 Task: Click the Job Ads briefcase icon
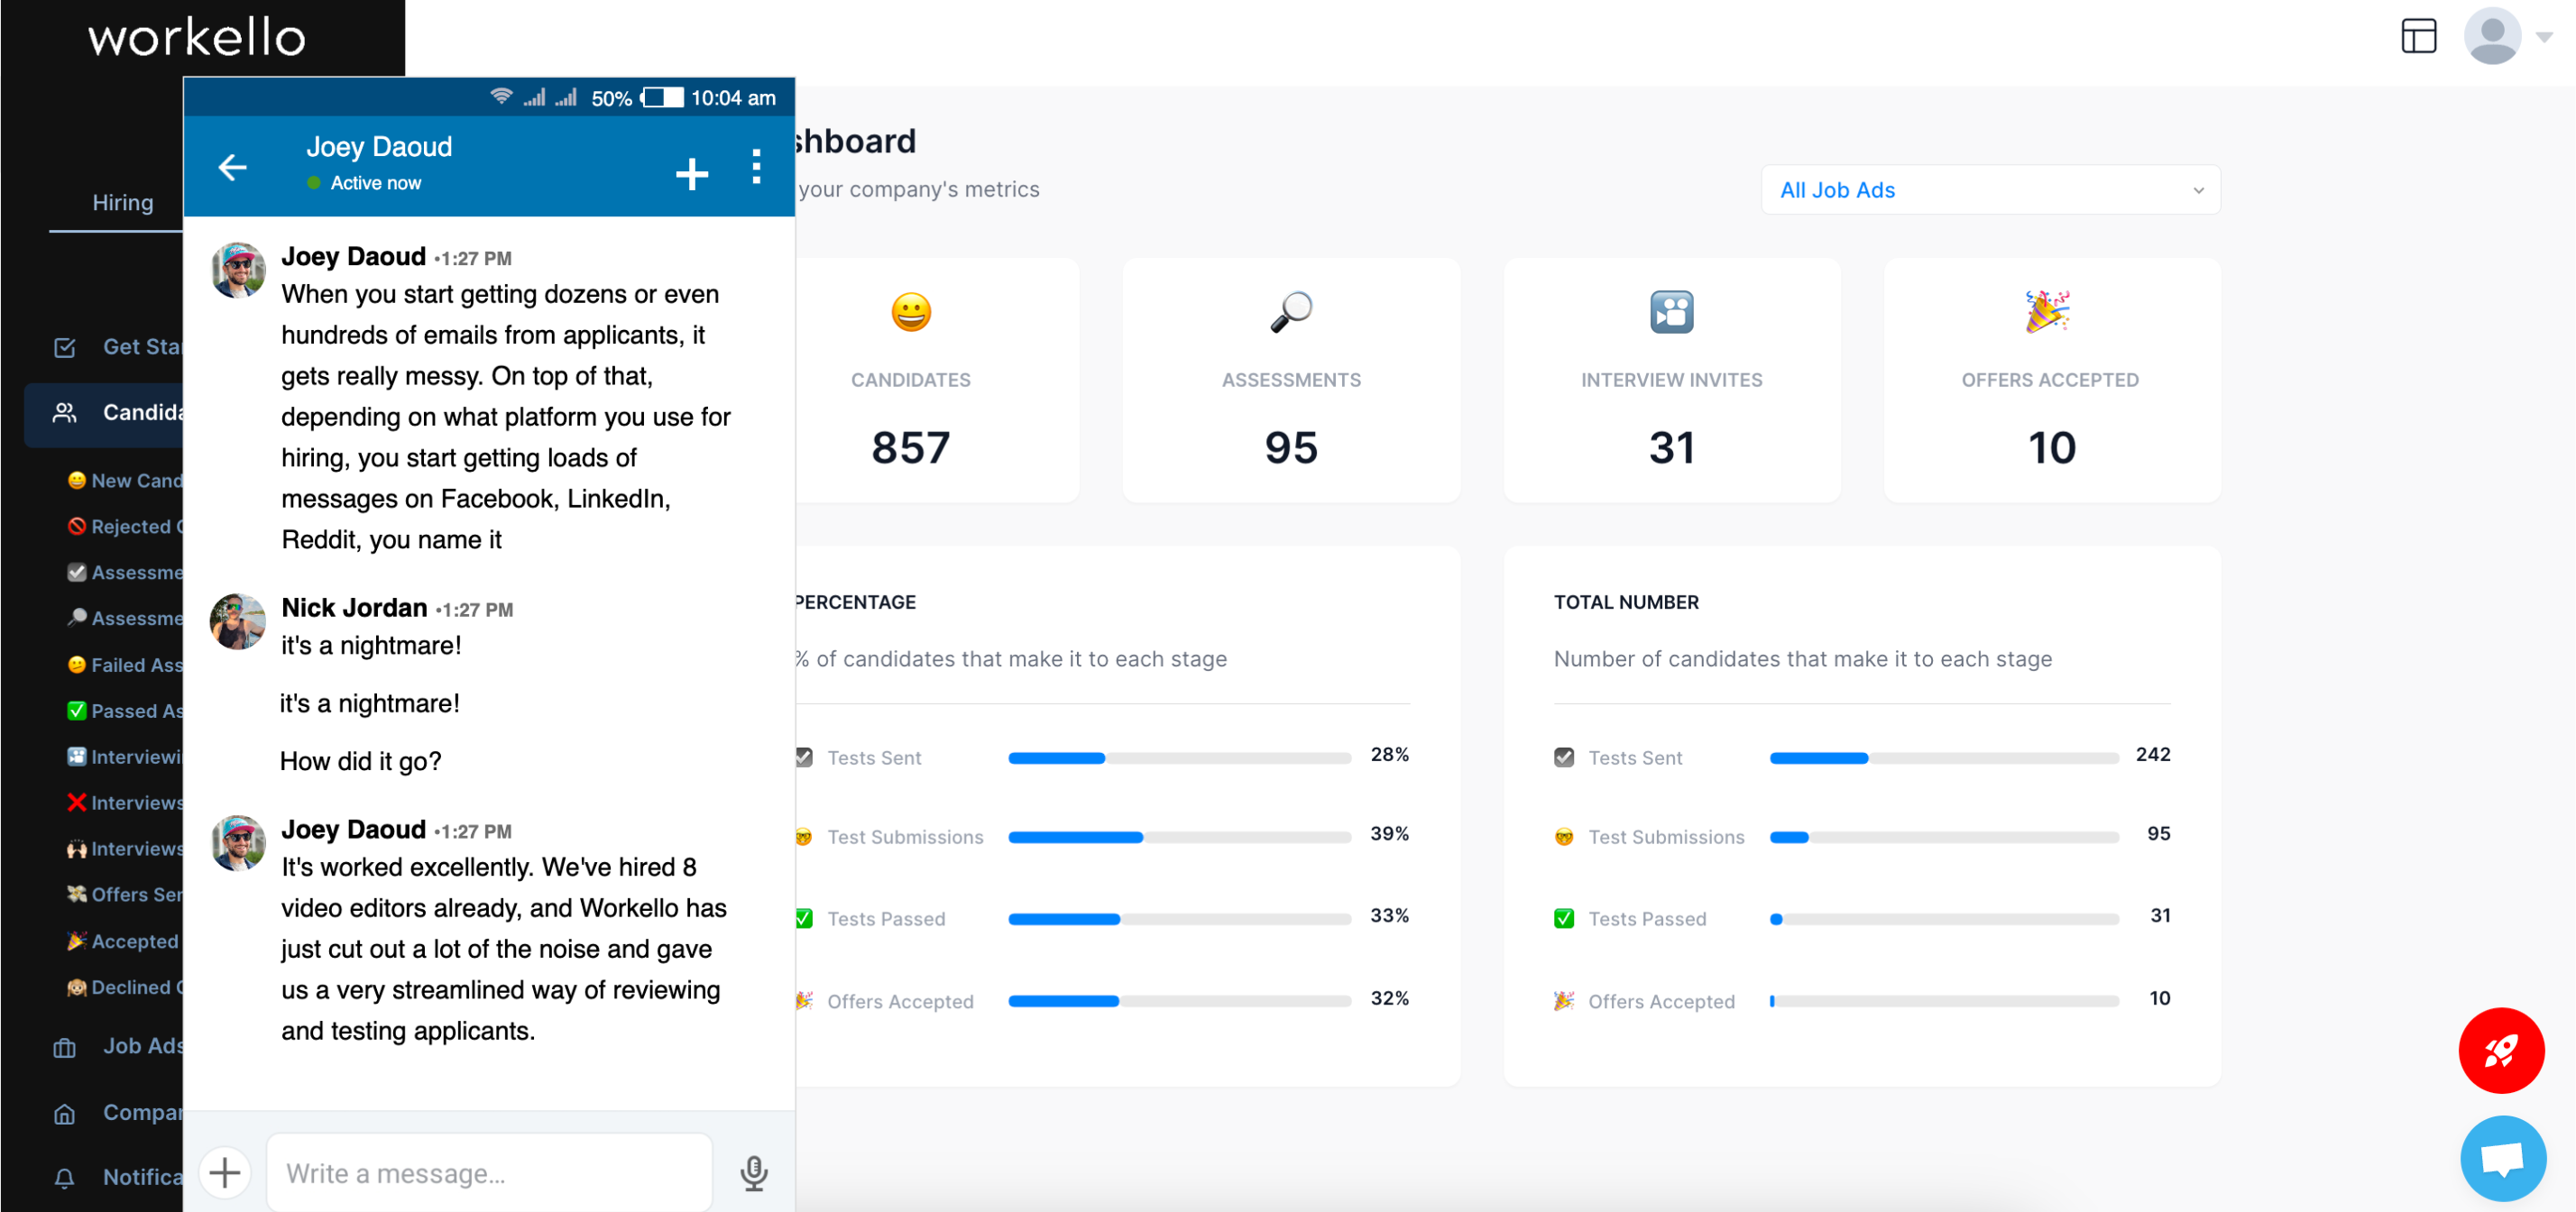[64, 1047]
